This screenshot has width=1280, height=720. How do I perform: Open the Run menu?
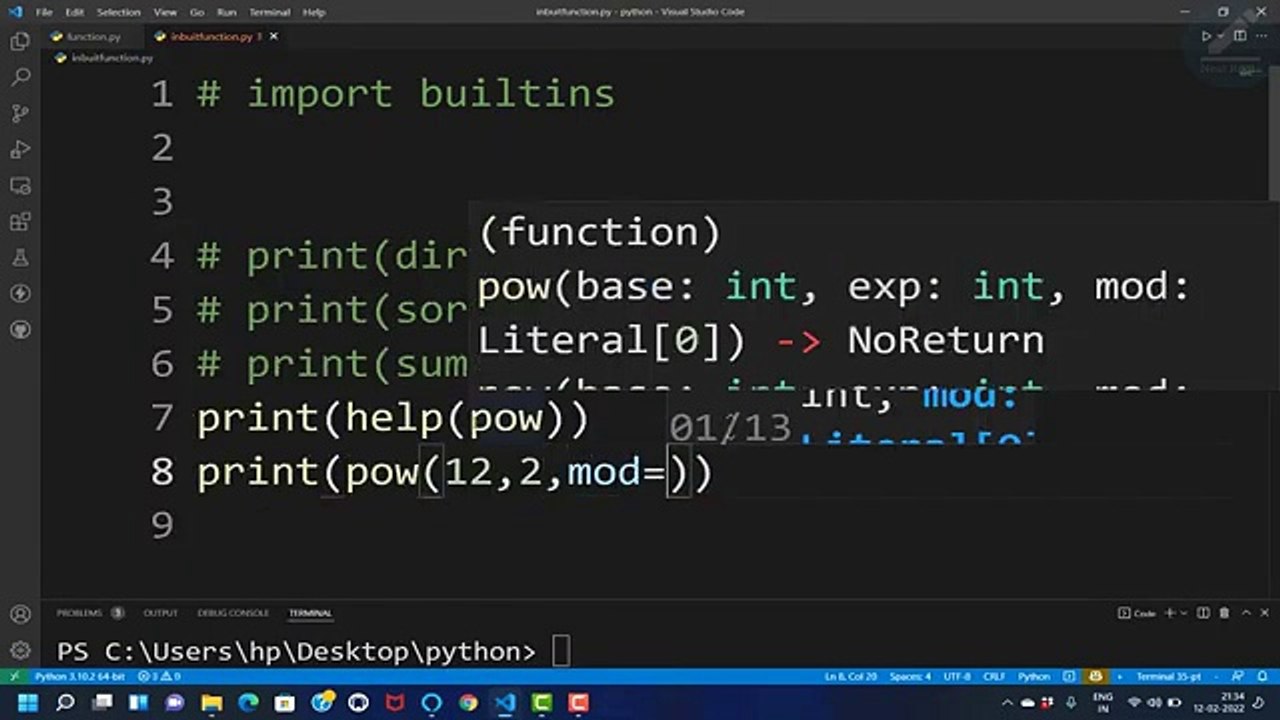226,12
